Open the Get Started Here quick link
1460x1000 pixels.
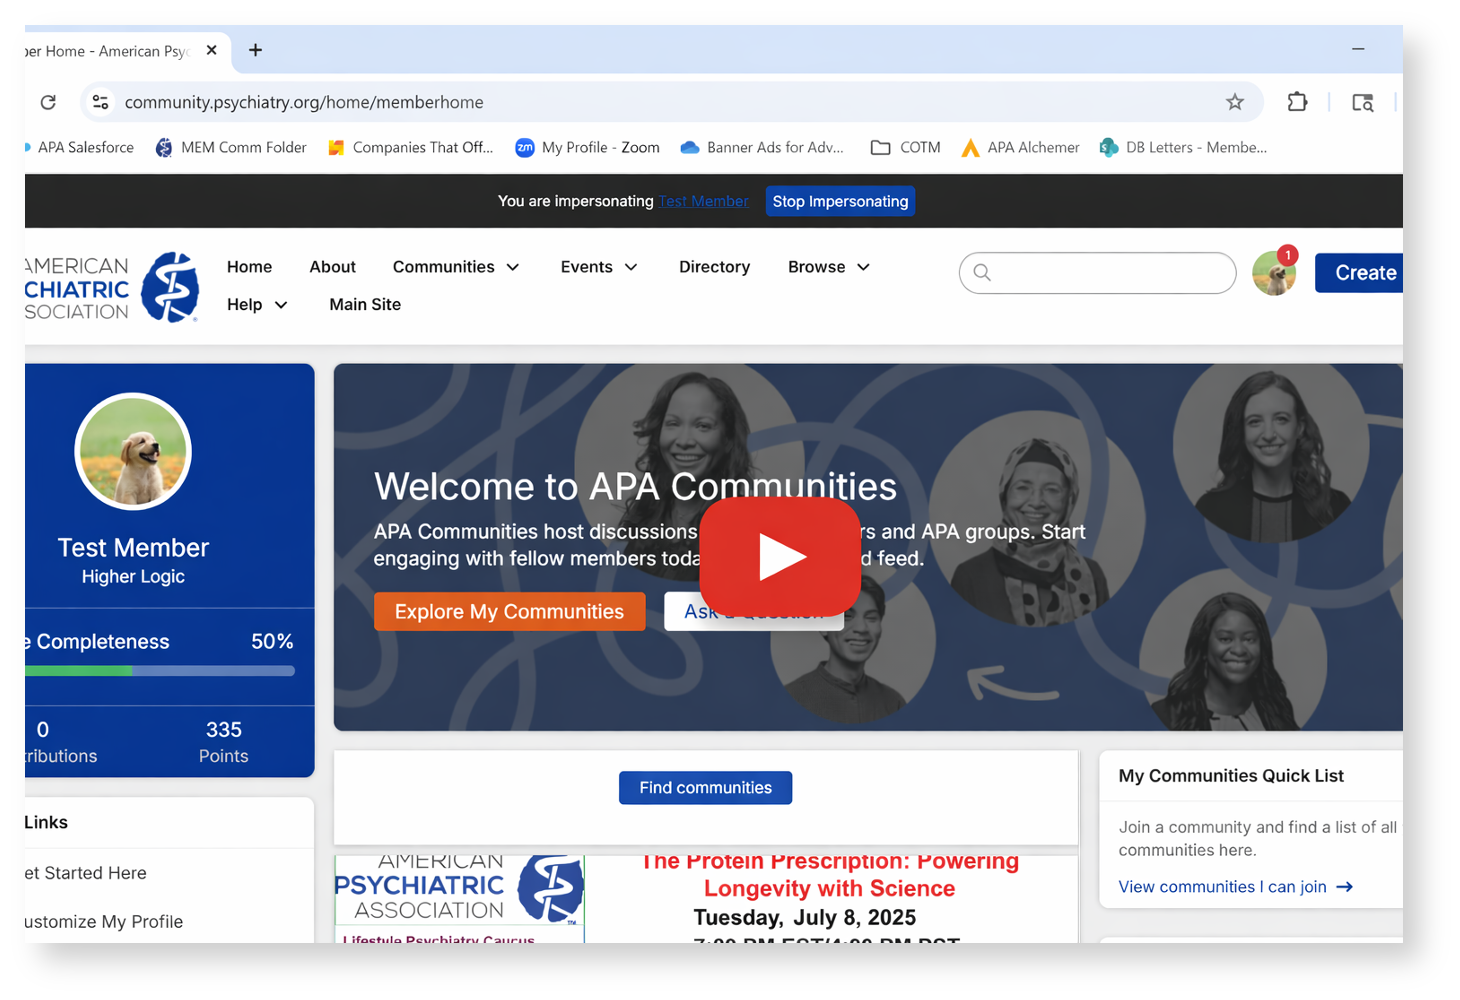coord(85,873)
